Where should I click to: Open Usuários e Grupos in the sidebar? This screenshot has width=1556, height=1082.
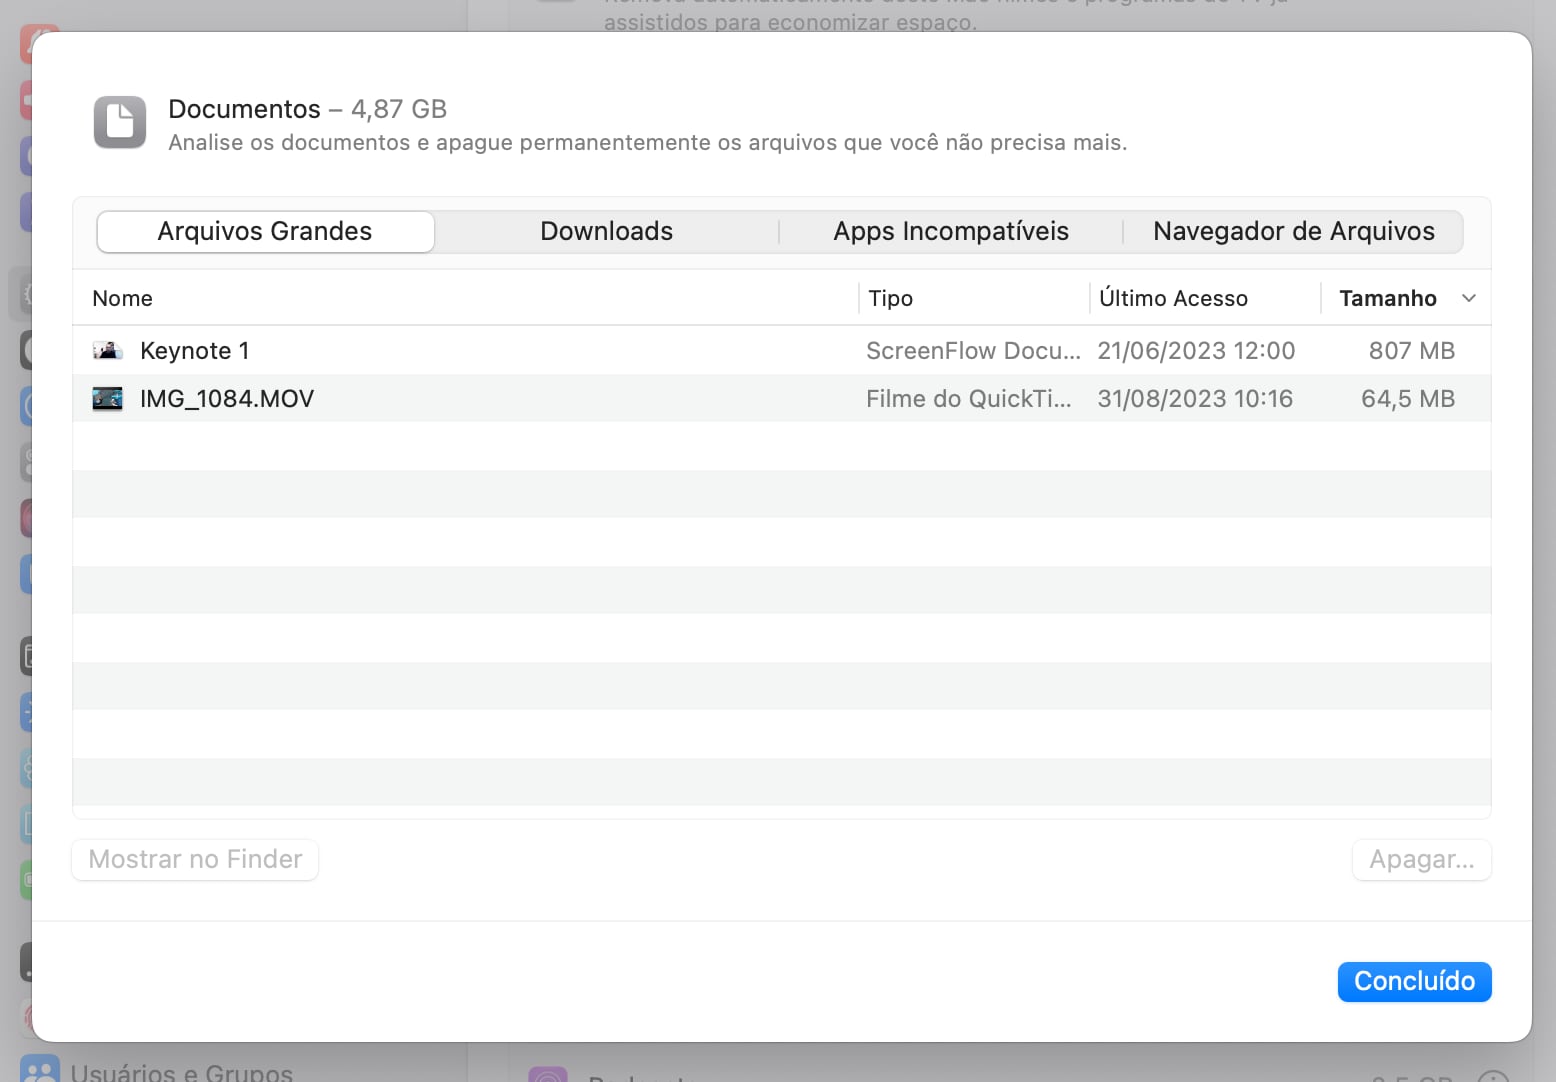pyautogui.click(x=180, y=1071)
